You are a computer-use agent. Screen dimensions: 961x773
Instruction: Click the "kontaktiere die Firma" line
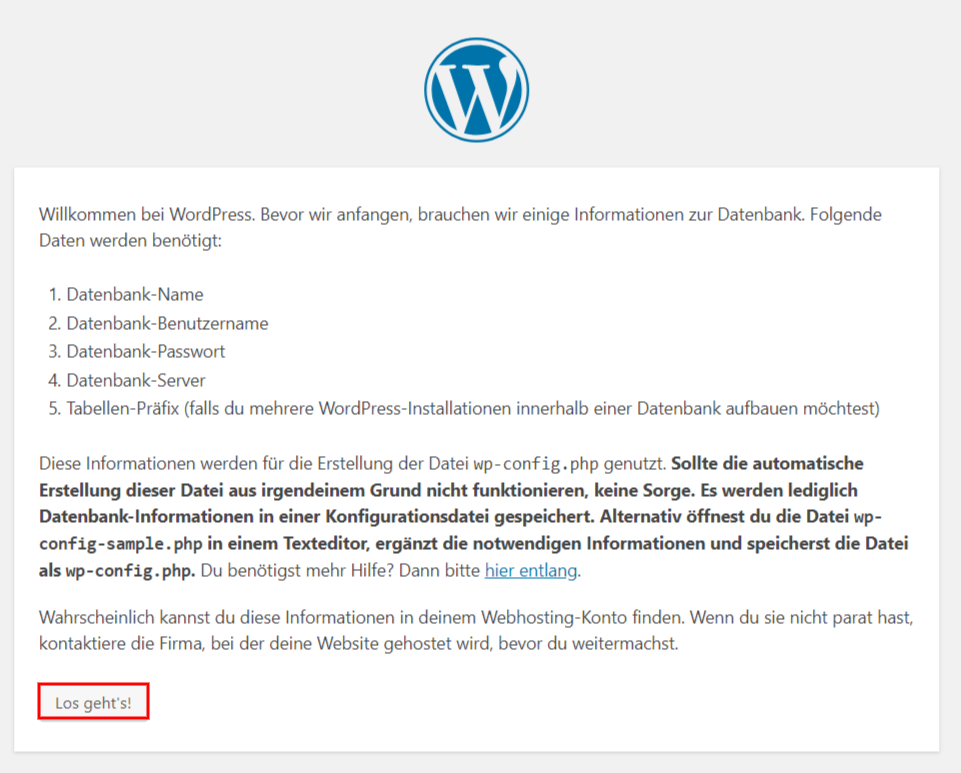pos(120,643)
